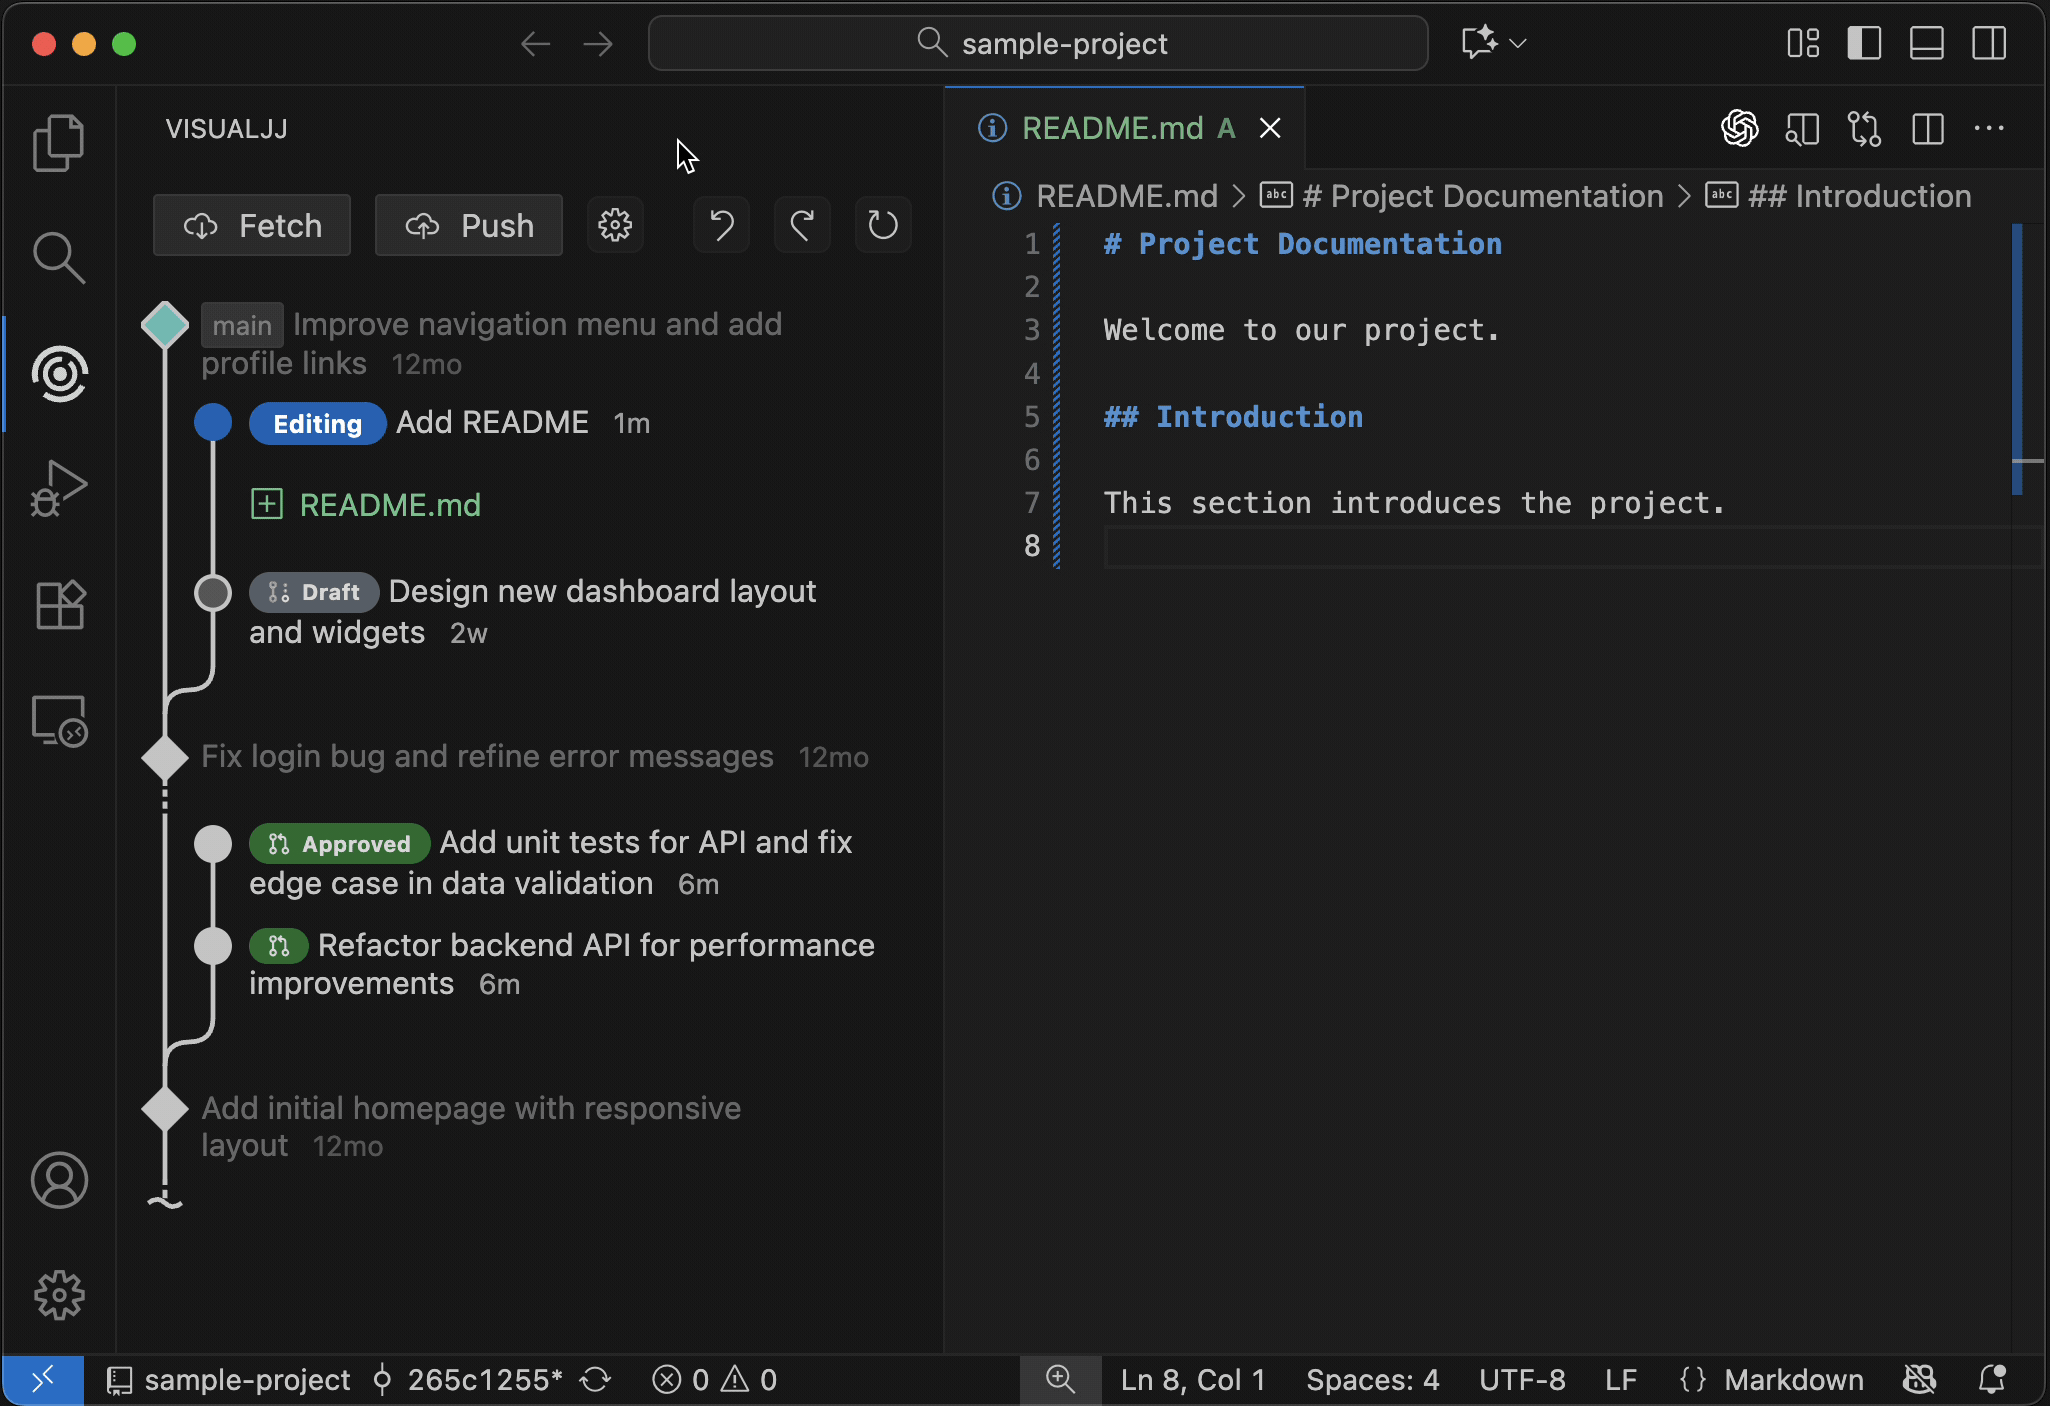This screenshot has width=2050, height=1406.
Task: Click the sample-project search field
Action: tap(1038, 43)
